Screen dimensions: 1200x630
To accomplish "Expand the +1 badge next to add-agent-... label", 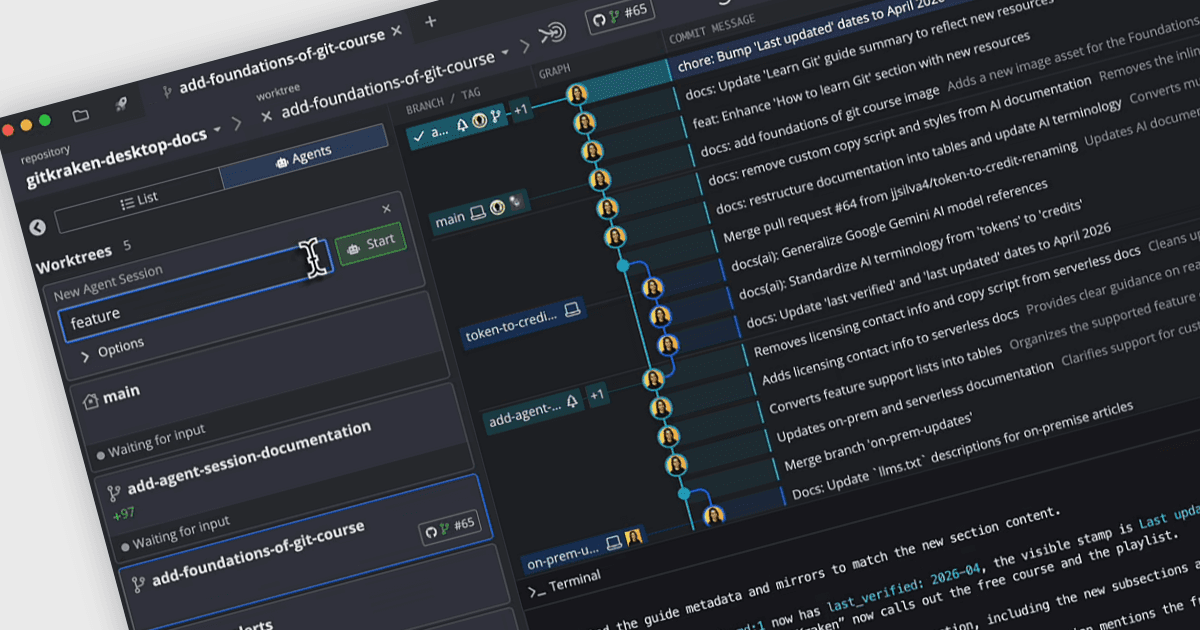I will [x=597, y=395].
